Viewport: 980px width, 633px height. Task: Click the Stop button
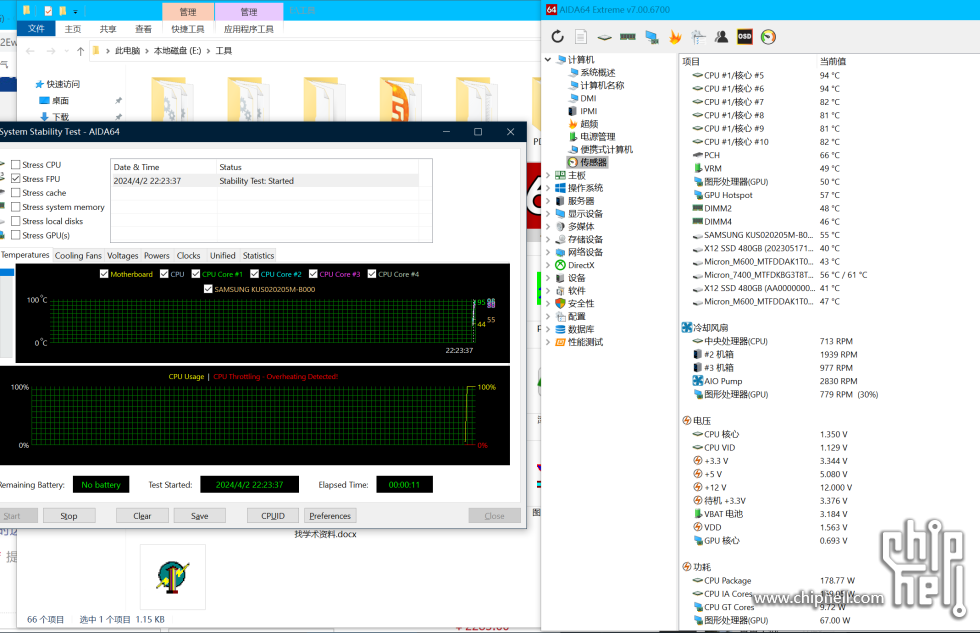(x=69, y=516)
